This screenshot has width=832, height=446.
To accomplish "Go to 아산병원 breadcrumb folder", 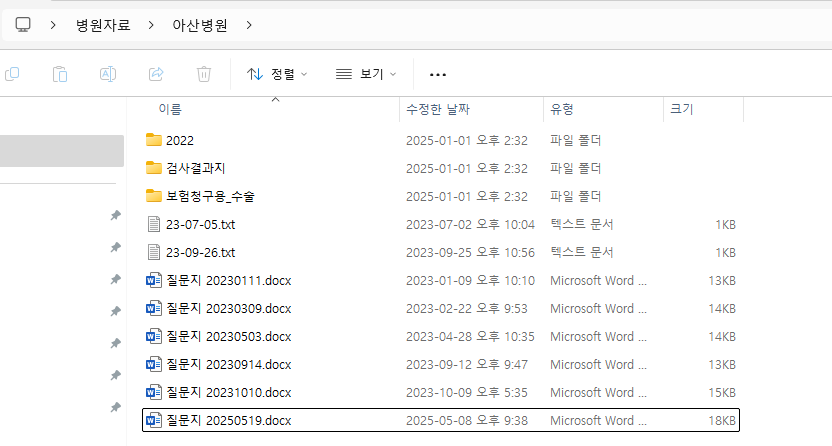I will 200,25.
